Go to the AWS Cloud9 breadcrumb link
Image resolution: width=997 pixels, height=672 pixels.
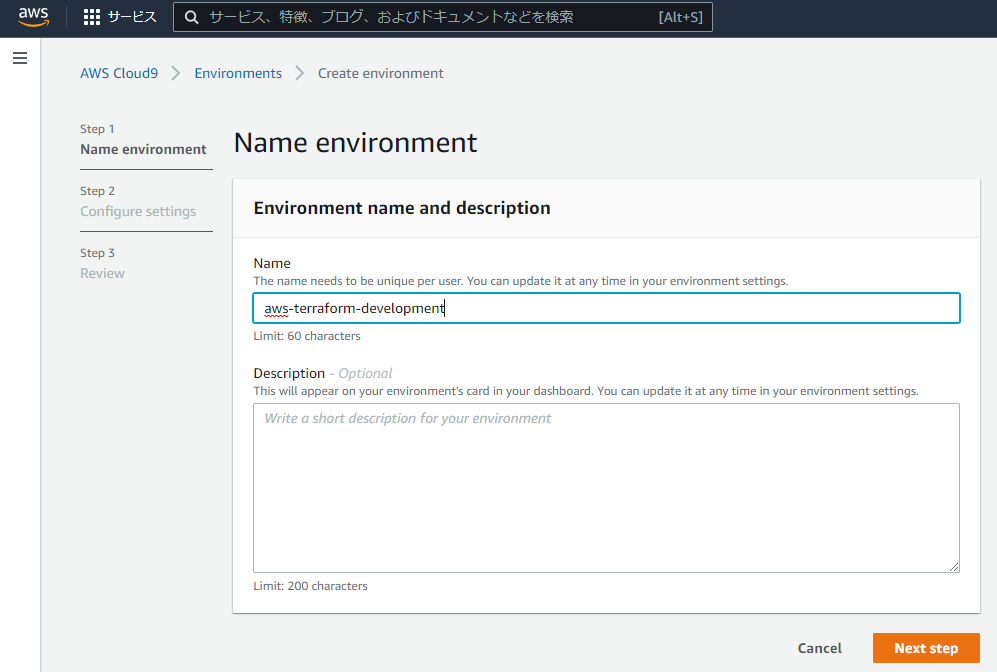tap(119, 73)
